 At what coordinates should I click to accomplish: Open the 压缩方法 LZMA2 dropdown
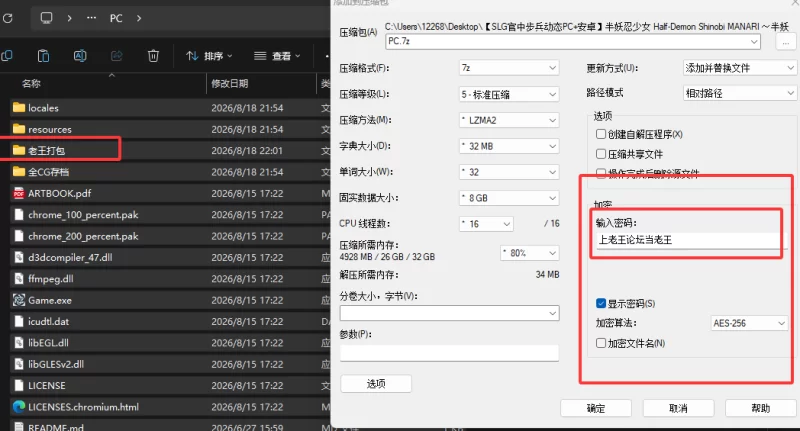509,120
